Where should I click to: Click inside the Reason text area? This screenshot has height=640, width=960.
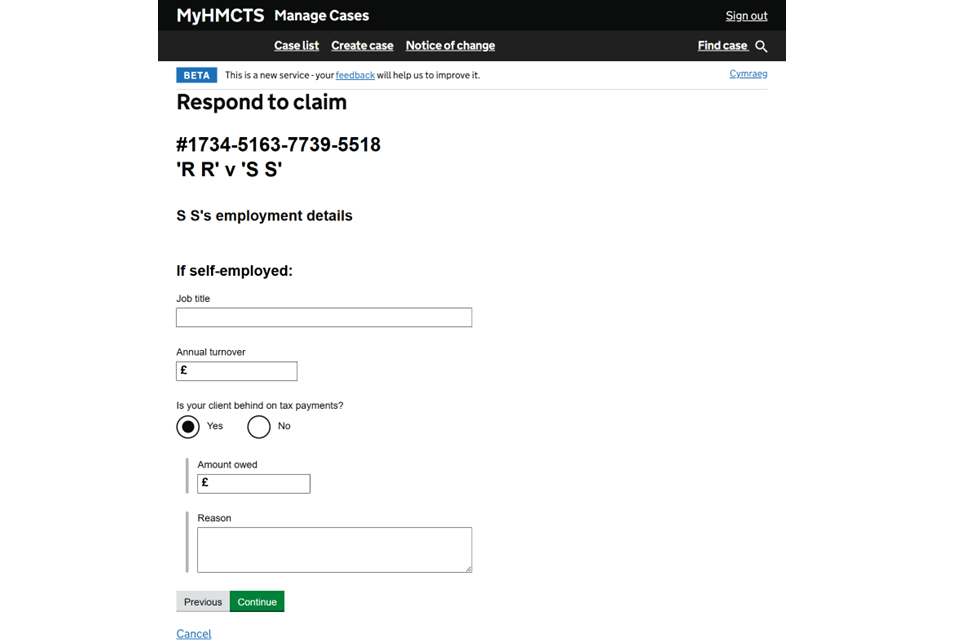[334, 550]
